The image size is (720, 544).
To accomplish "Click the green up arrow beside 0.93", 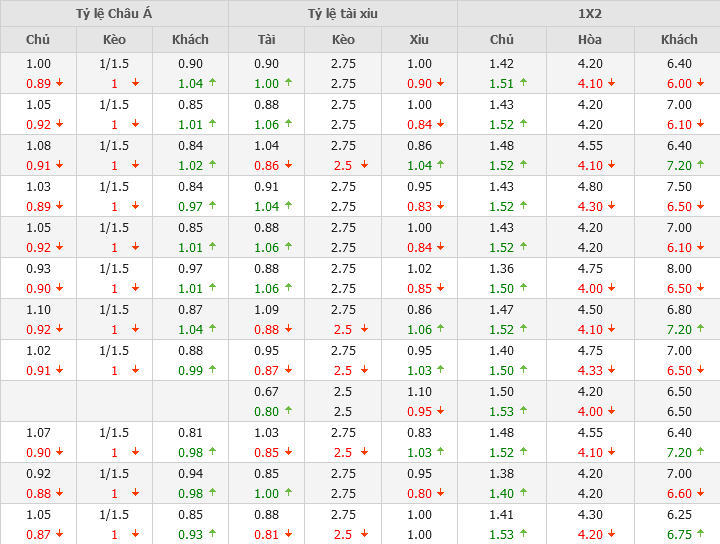I will 212,534.
